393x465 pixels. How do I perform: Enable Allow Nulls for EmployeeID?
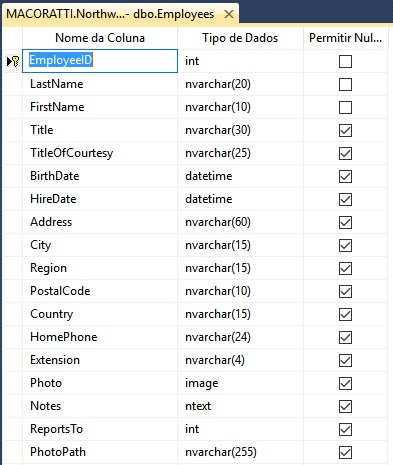pos(345,61)
